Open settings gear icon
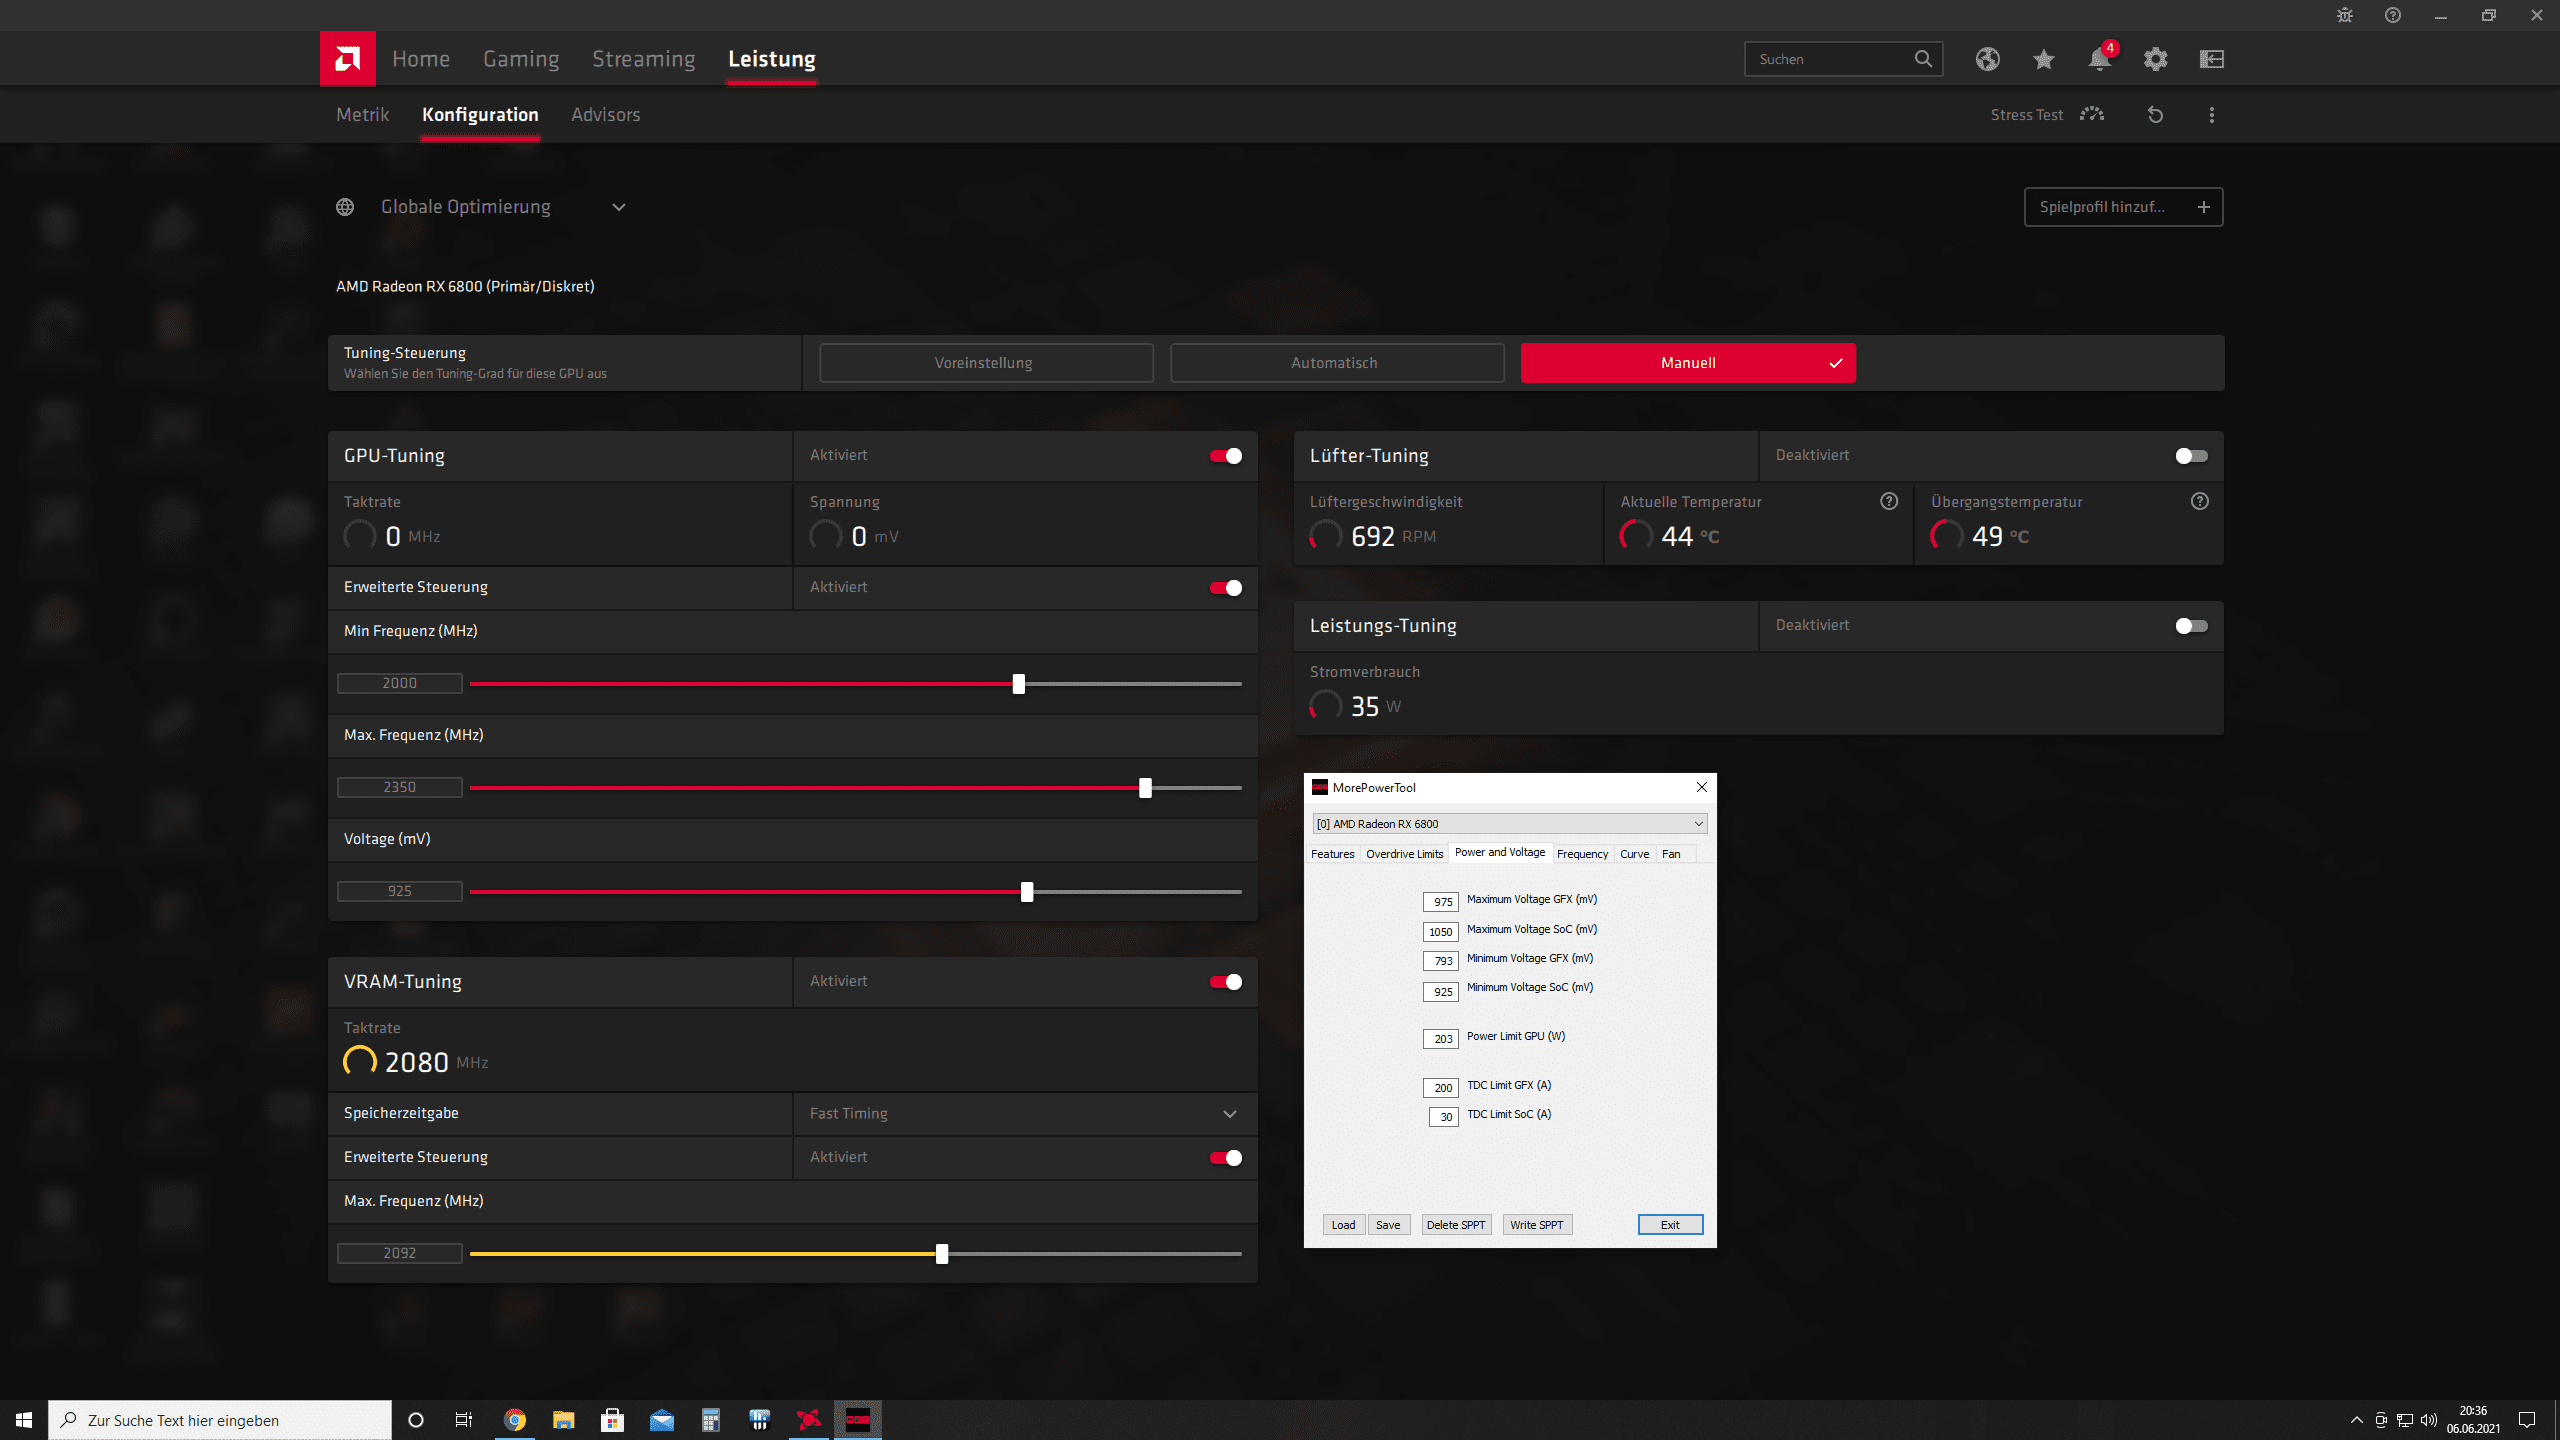 pos(2155,59)
